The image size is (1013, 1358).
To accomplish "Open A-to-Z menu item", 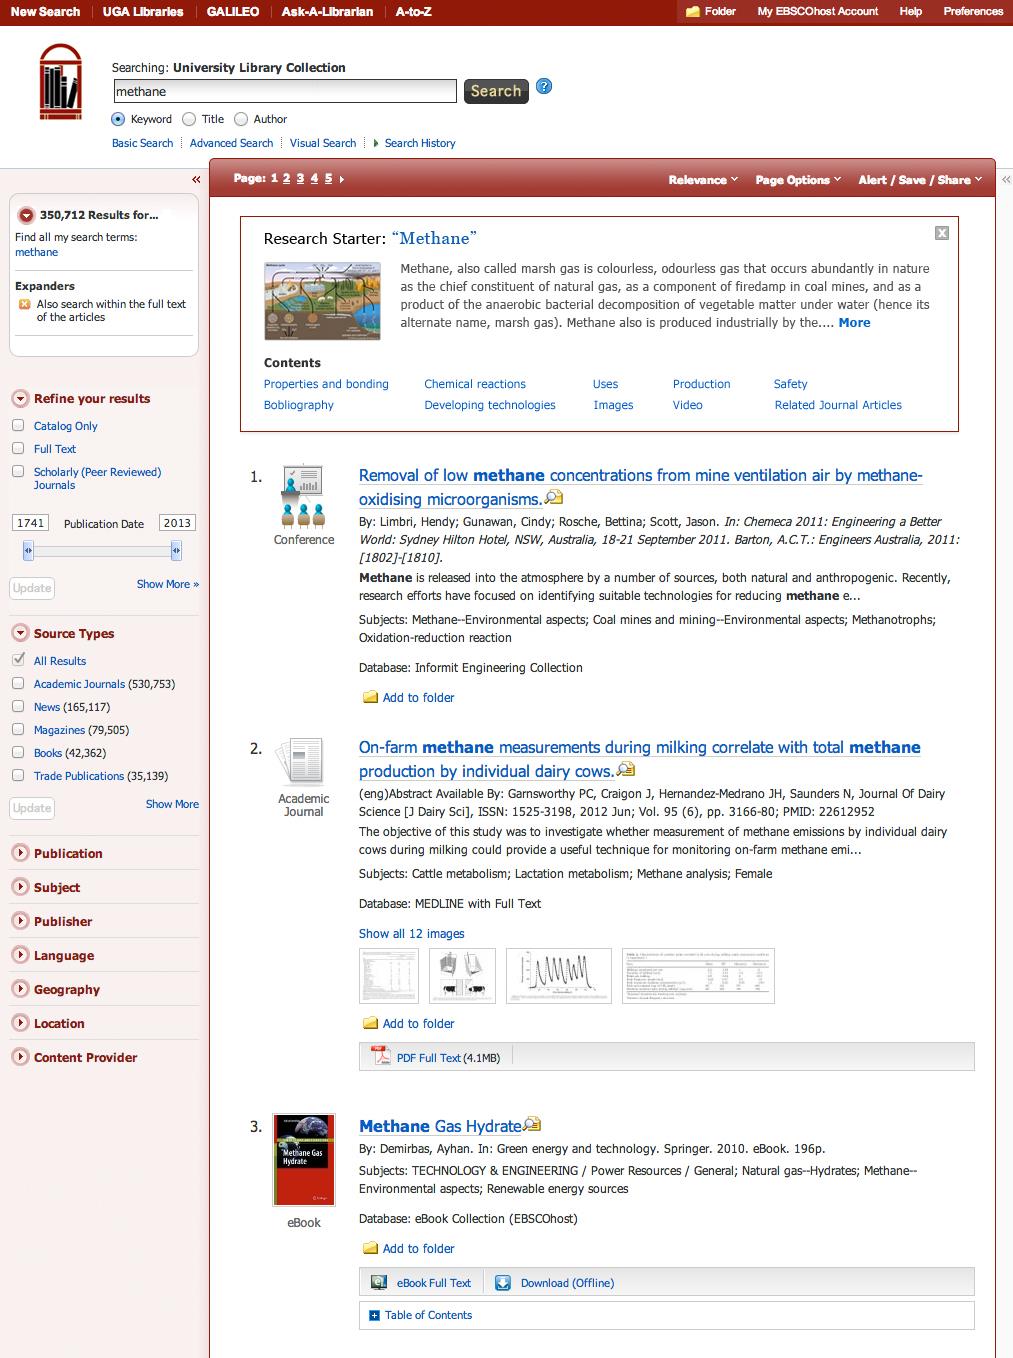I will pos(414,12).
